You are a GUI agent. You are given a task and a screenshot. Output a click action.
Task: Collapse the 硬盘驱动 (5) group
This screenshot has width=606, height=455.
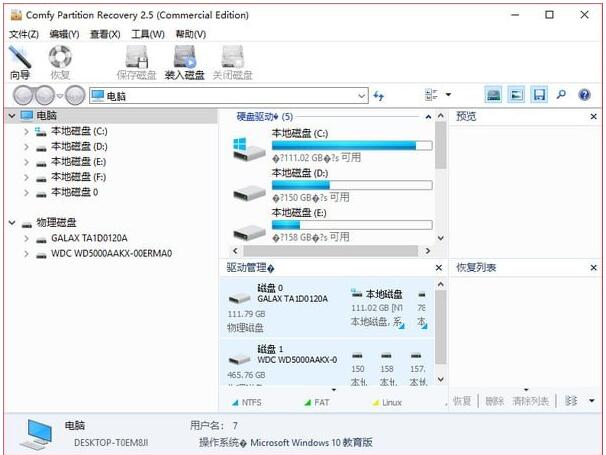[x=428, y=117]
